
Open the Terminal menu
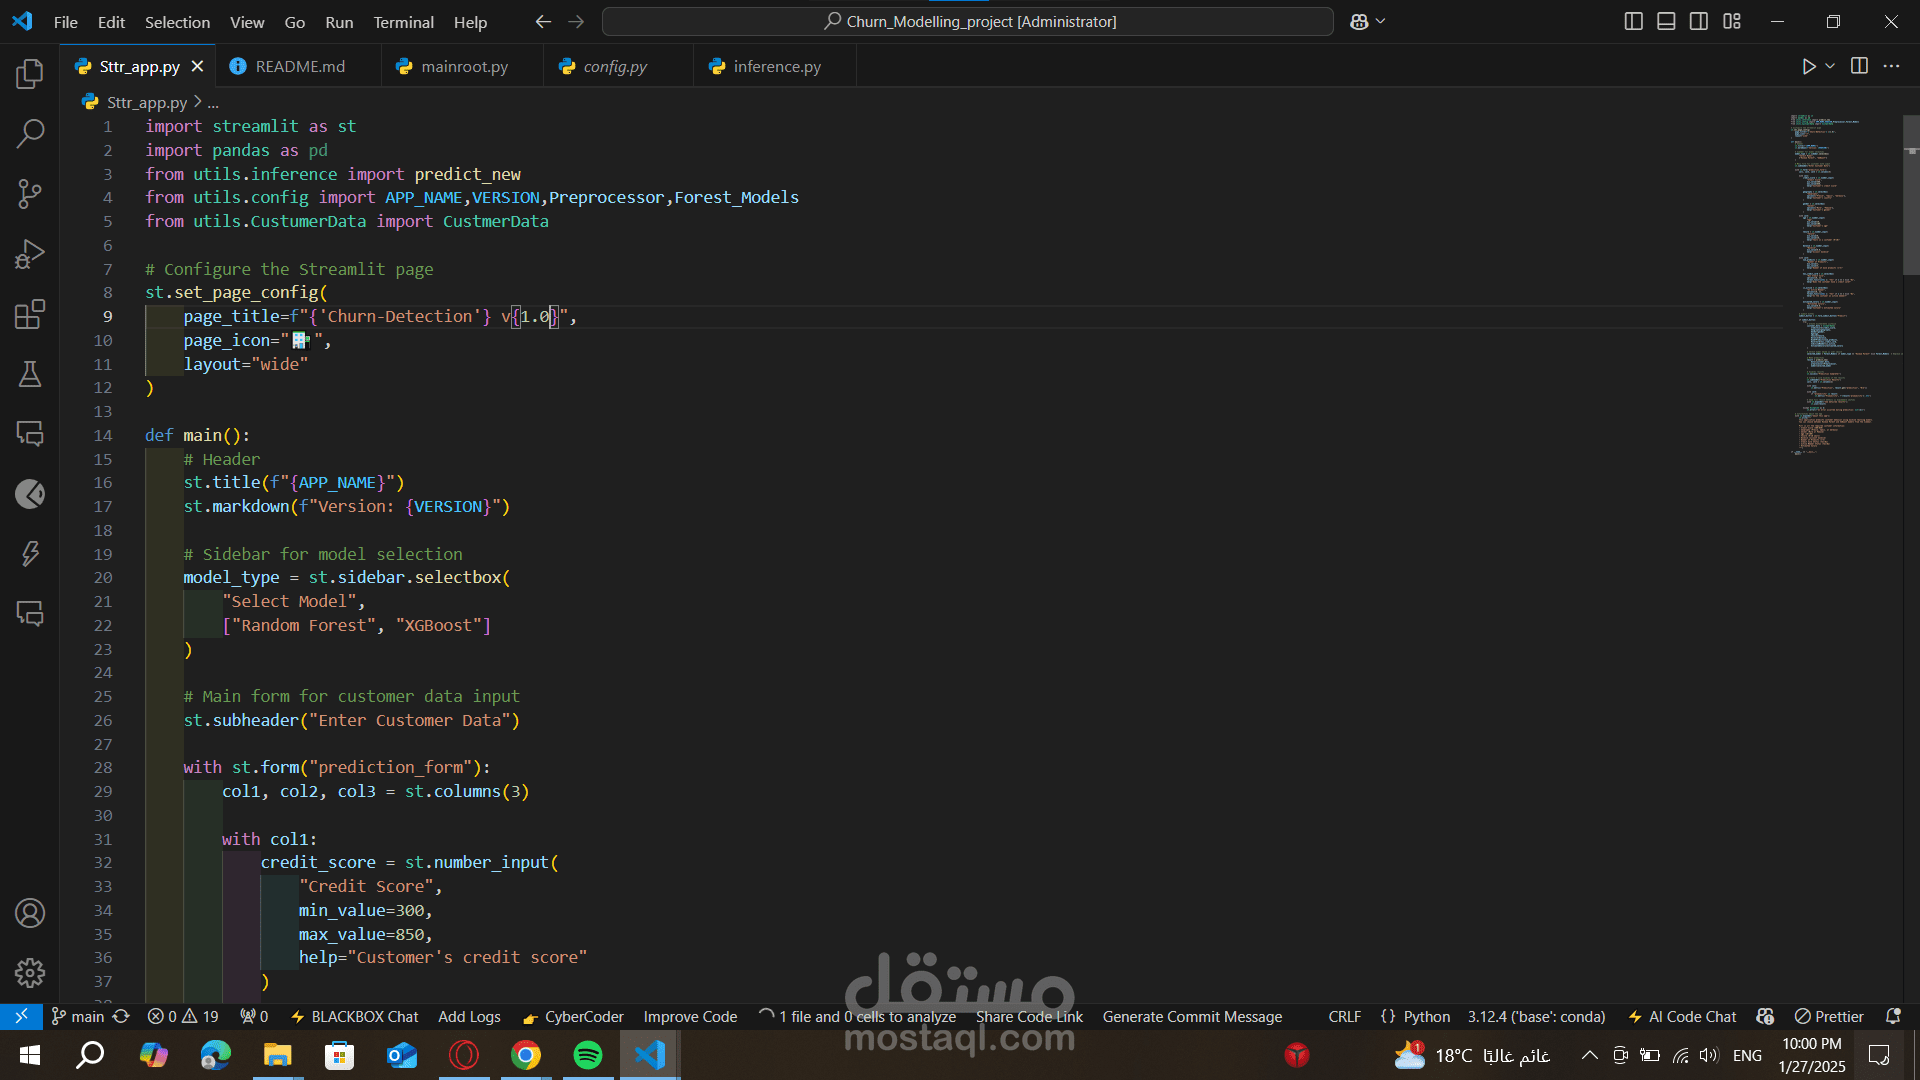[x=403, y=21]
